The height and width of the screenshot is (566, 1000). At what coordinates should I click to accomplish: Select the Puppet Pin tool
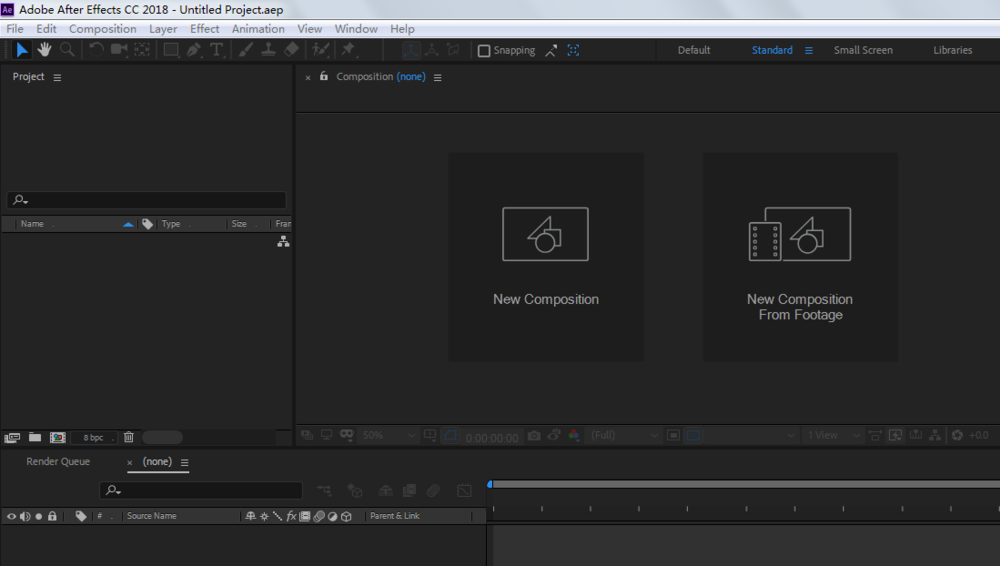(349, 50)
